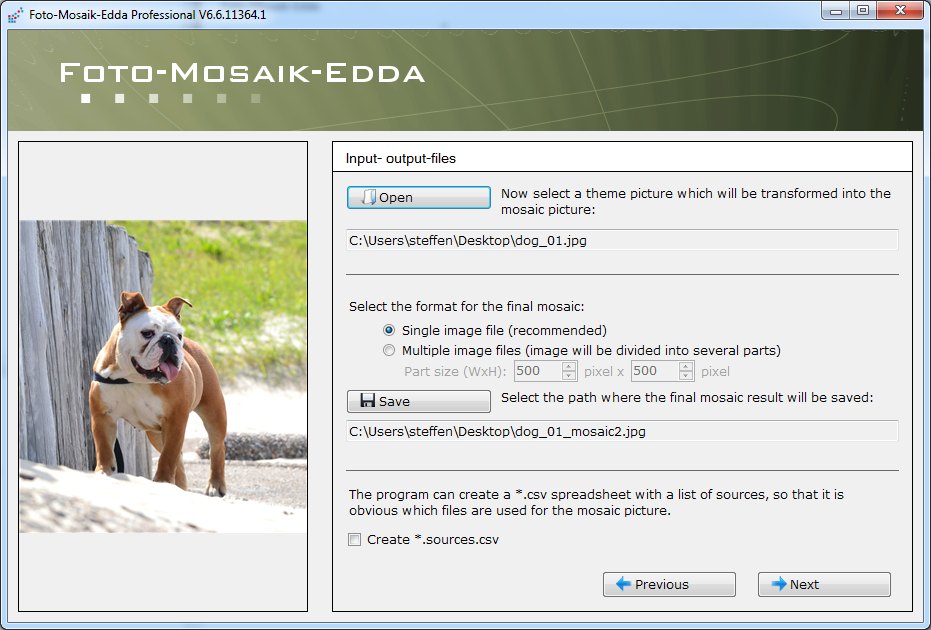Increase the part width stepper value

569,366
